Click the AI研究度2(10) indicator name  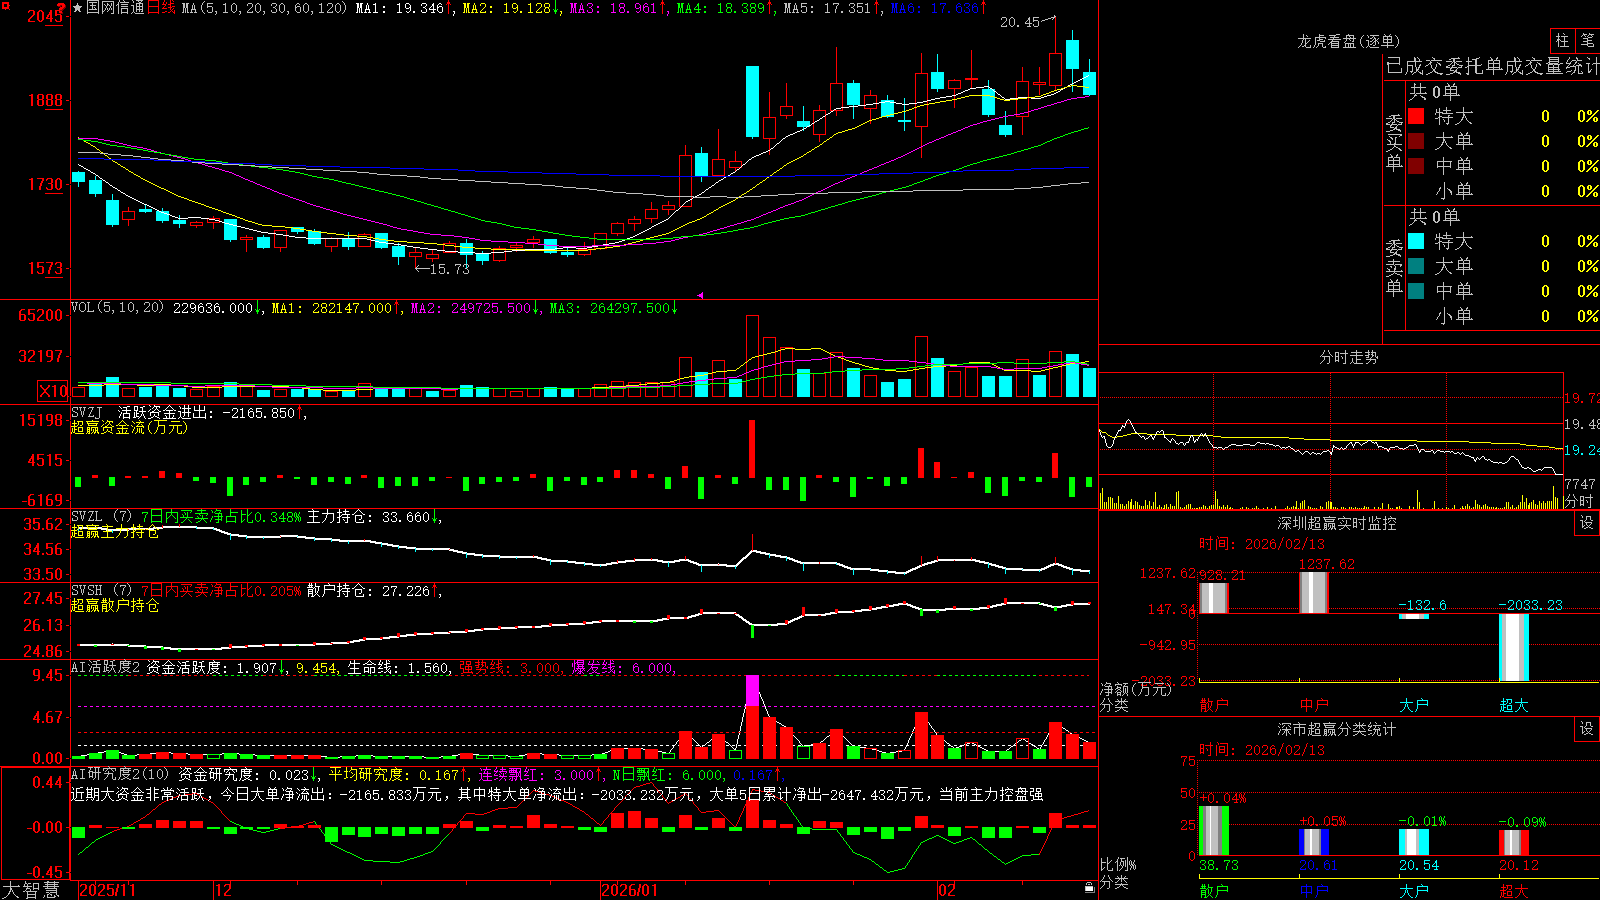point(120,774)
